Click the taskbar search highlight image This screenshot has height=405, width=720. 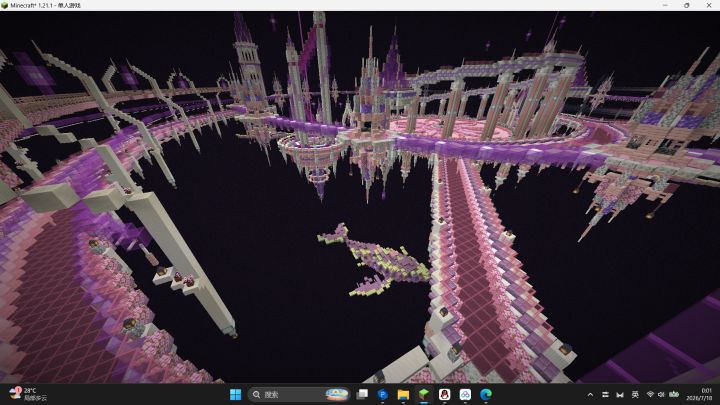(337, 394)
